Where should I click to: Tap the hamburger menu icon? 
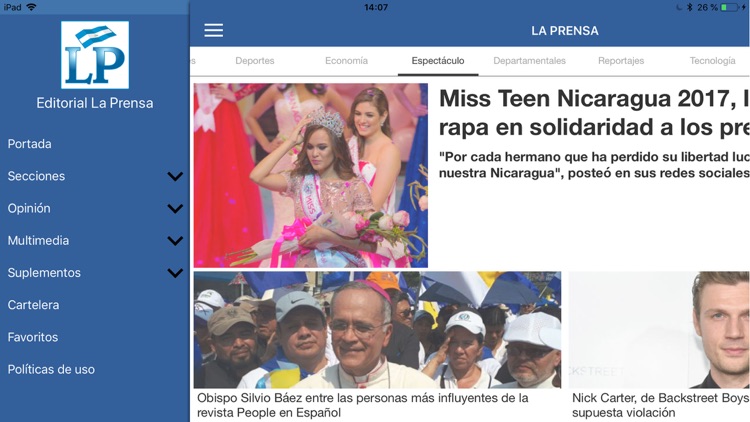click(x=213, y=30)
